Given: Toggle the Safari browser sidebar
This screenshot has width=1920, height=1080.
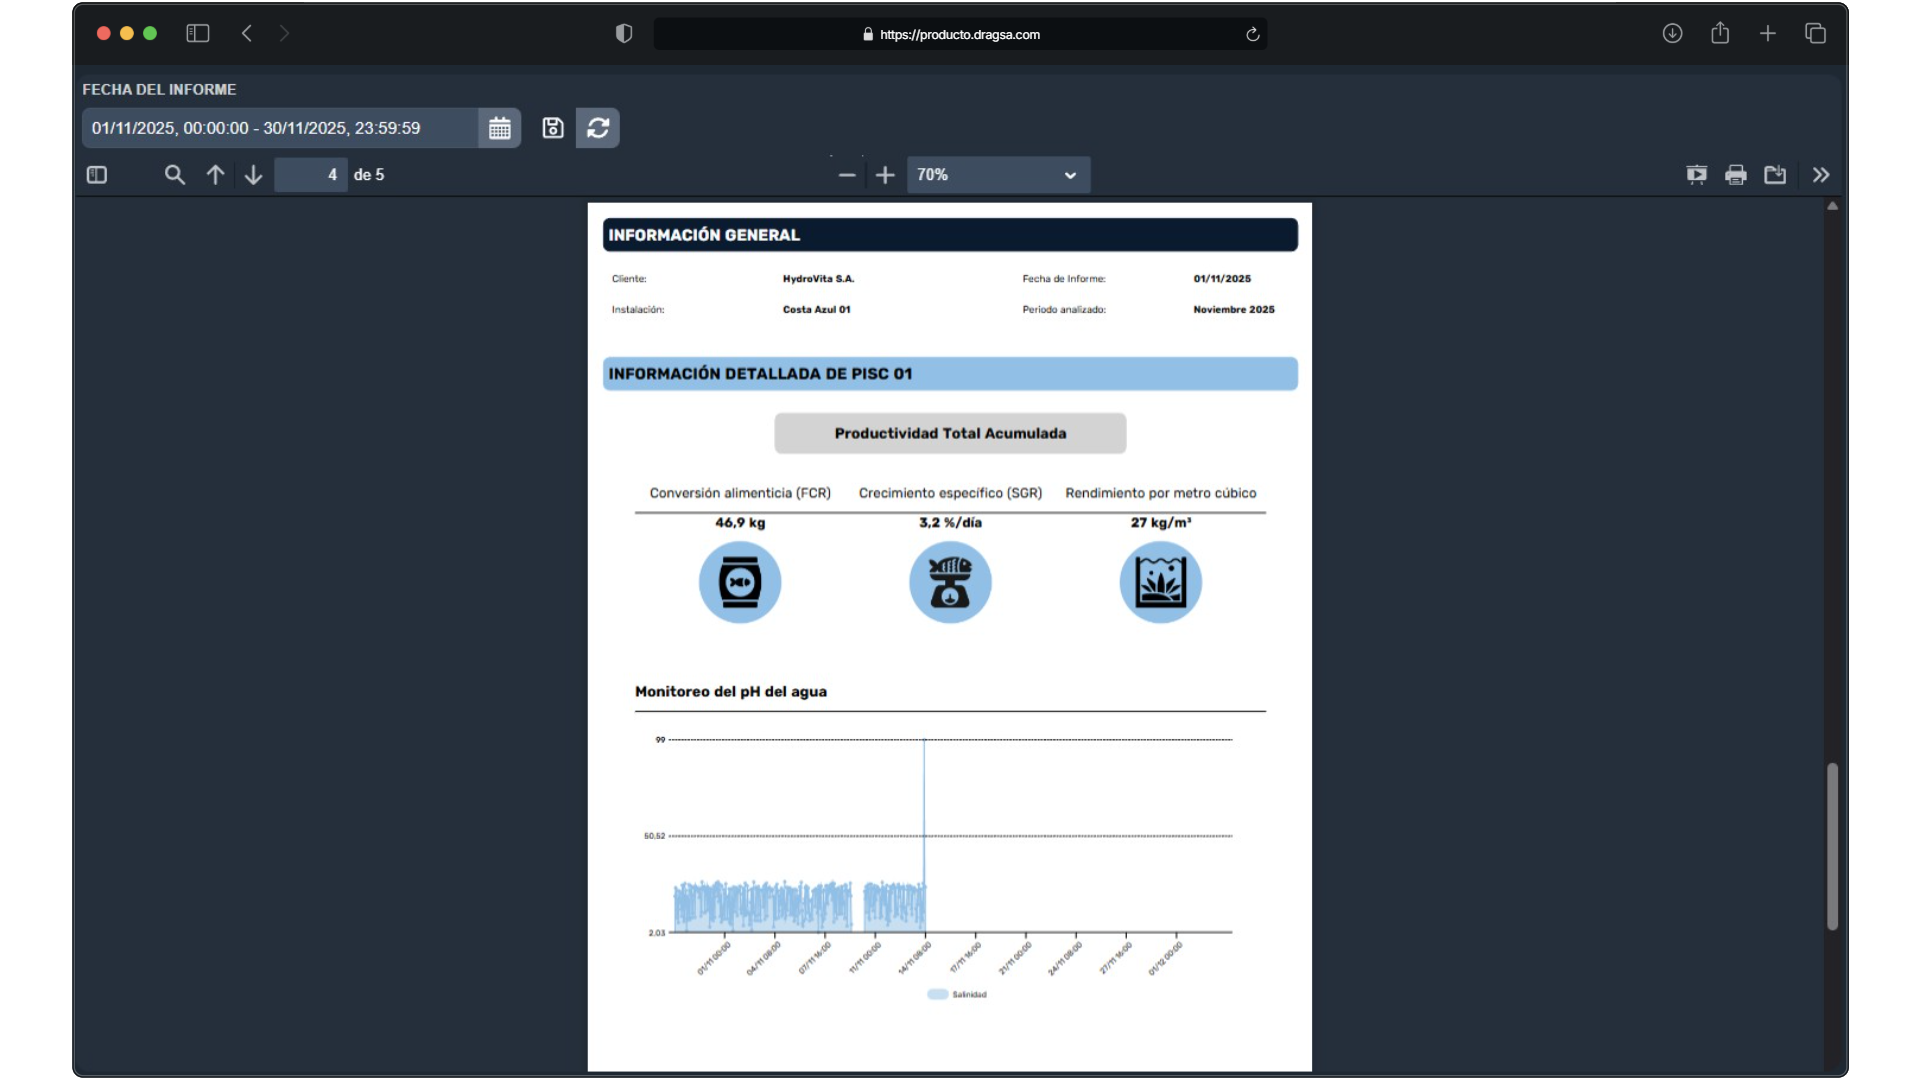Looking at the screenshot, I should (x=198, y=34).
